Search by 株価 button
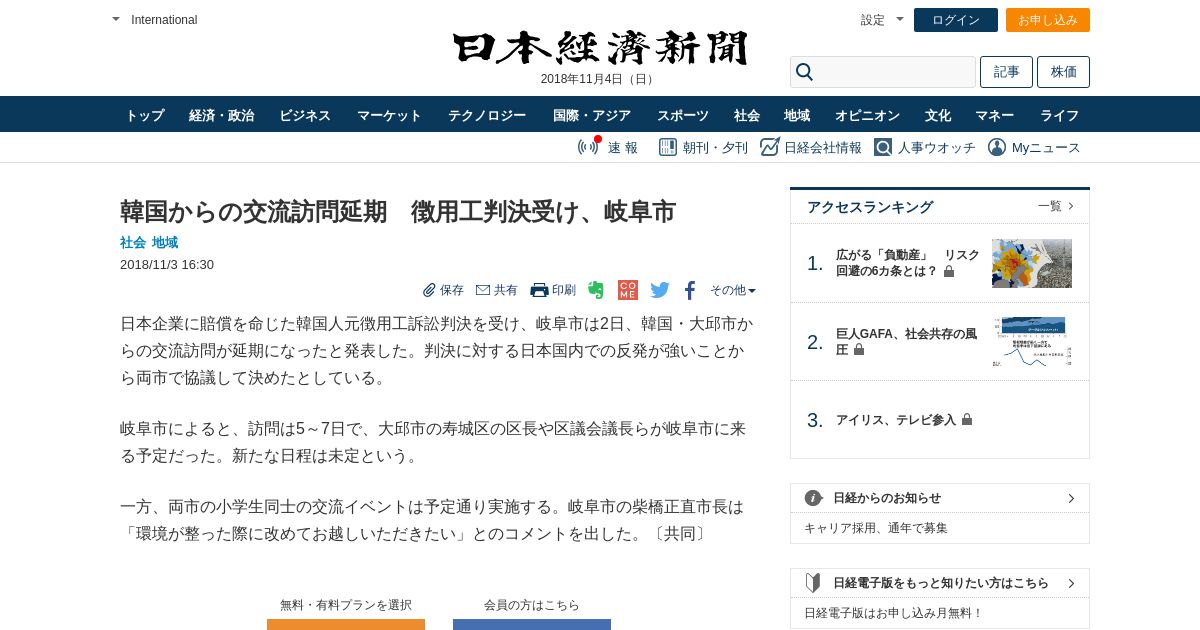Screen dimensions: 1200x630 pyautogui.click(x=1064, y=72)
